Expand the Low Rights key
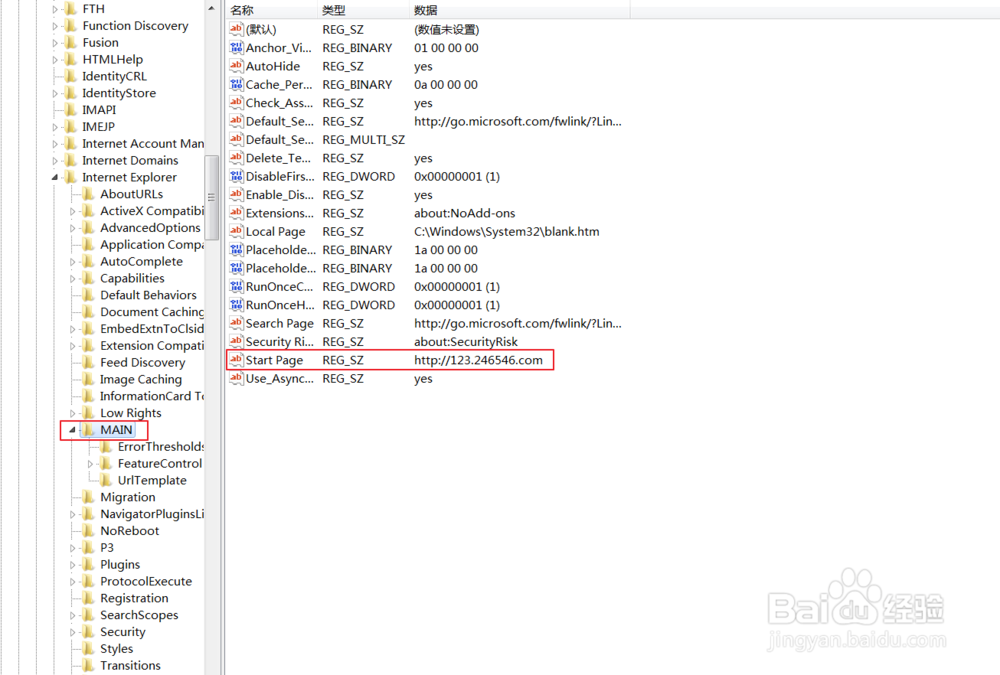Viewport: 1000px width, 675px height. (x=72, y=413)
